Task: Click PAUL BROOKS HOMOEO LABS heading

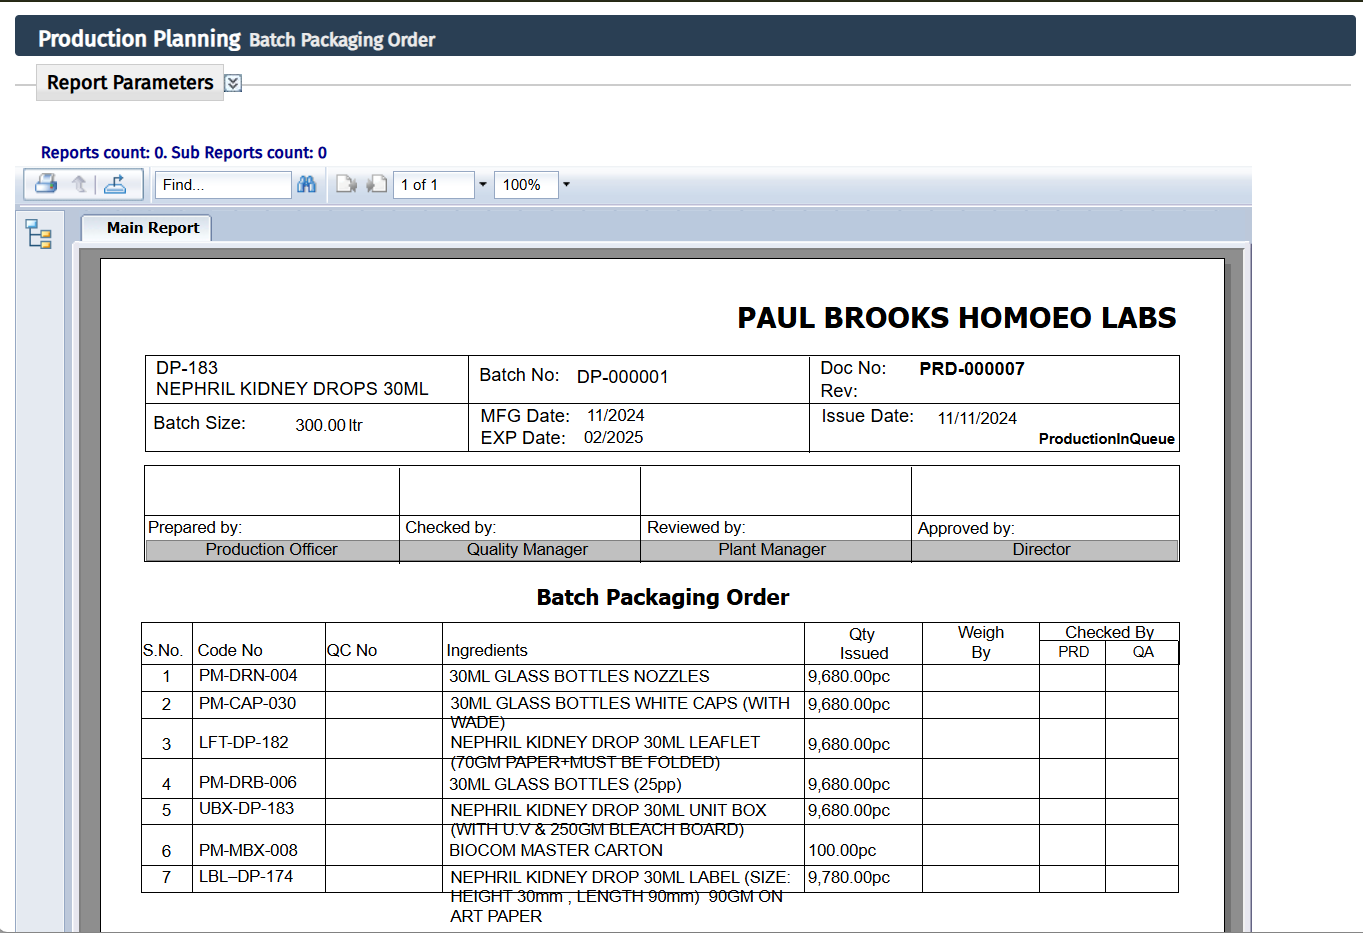Action: pos(957,318)
